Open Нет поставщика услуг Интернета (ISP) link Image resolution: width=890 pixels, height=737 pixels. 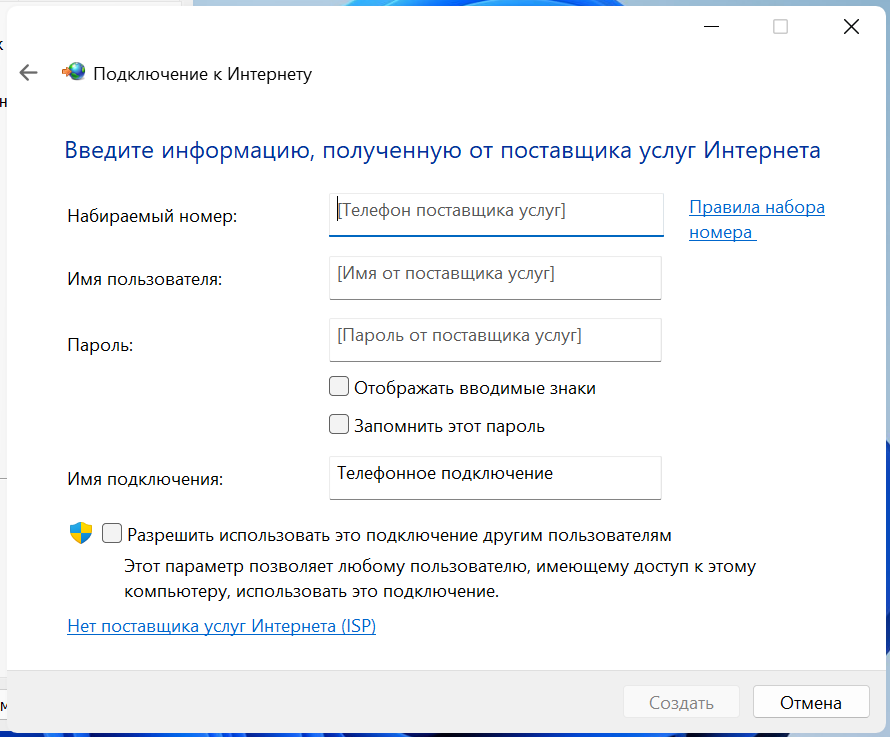(x=221, y=626)
